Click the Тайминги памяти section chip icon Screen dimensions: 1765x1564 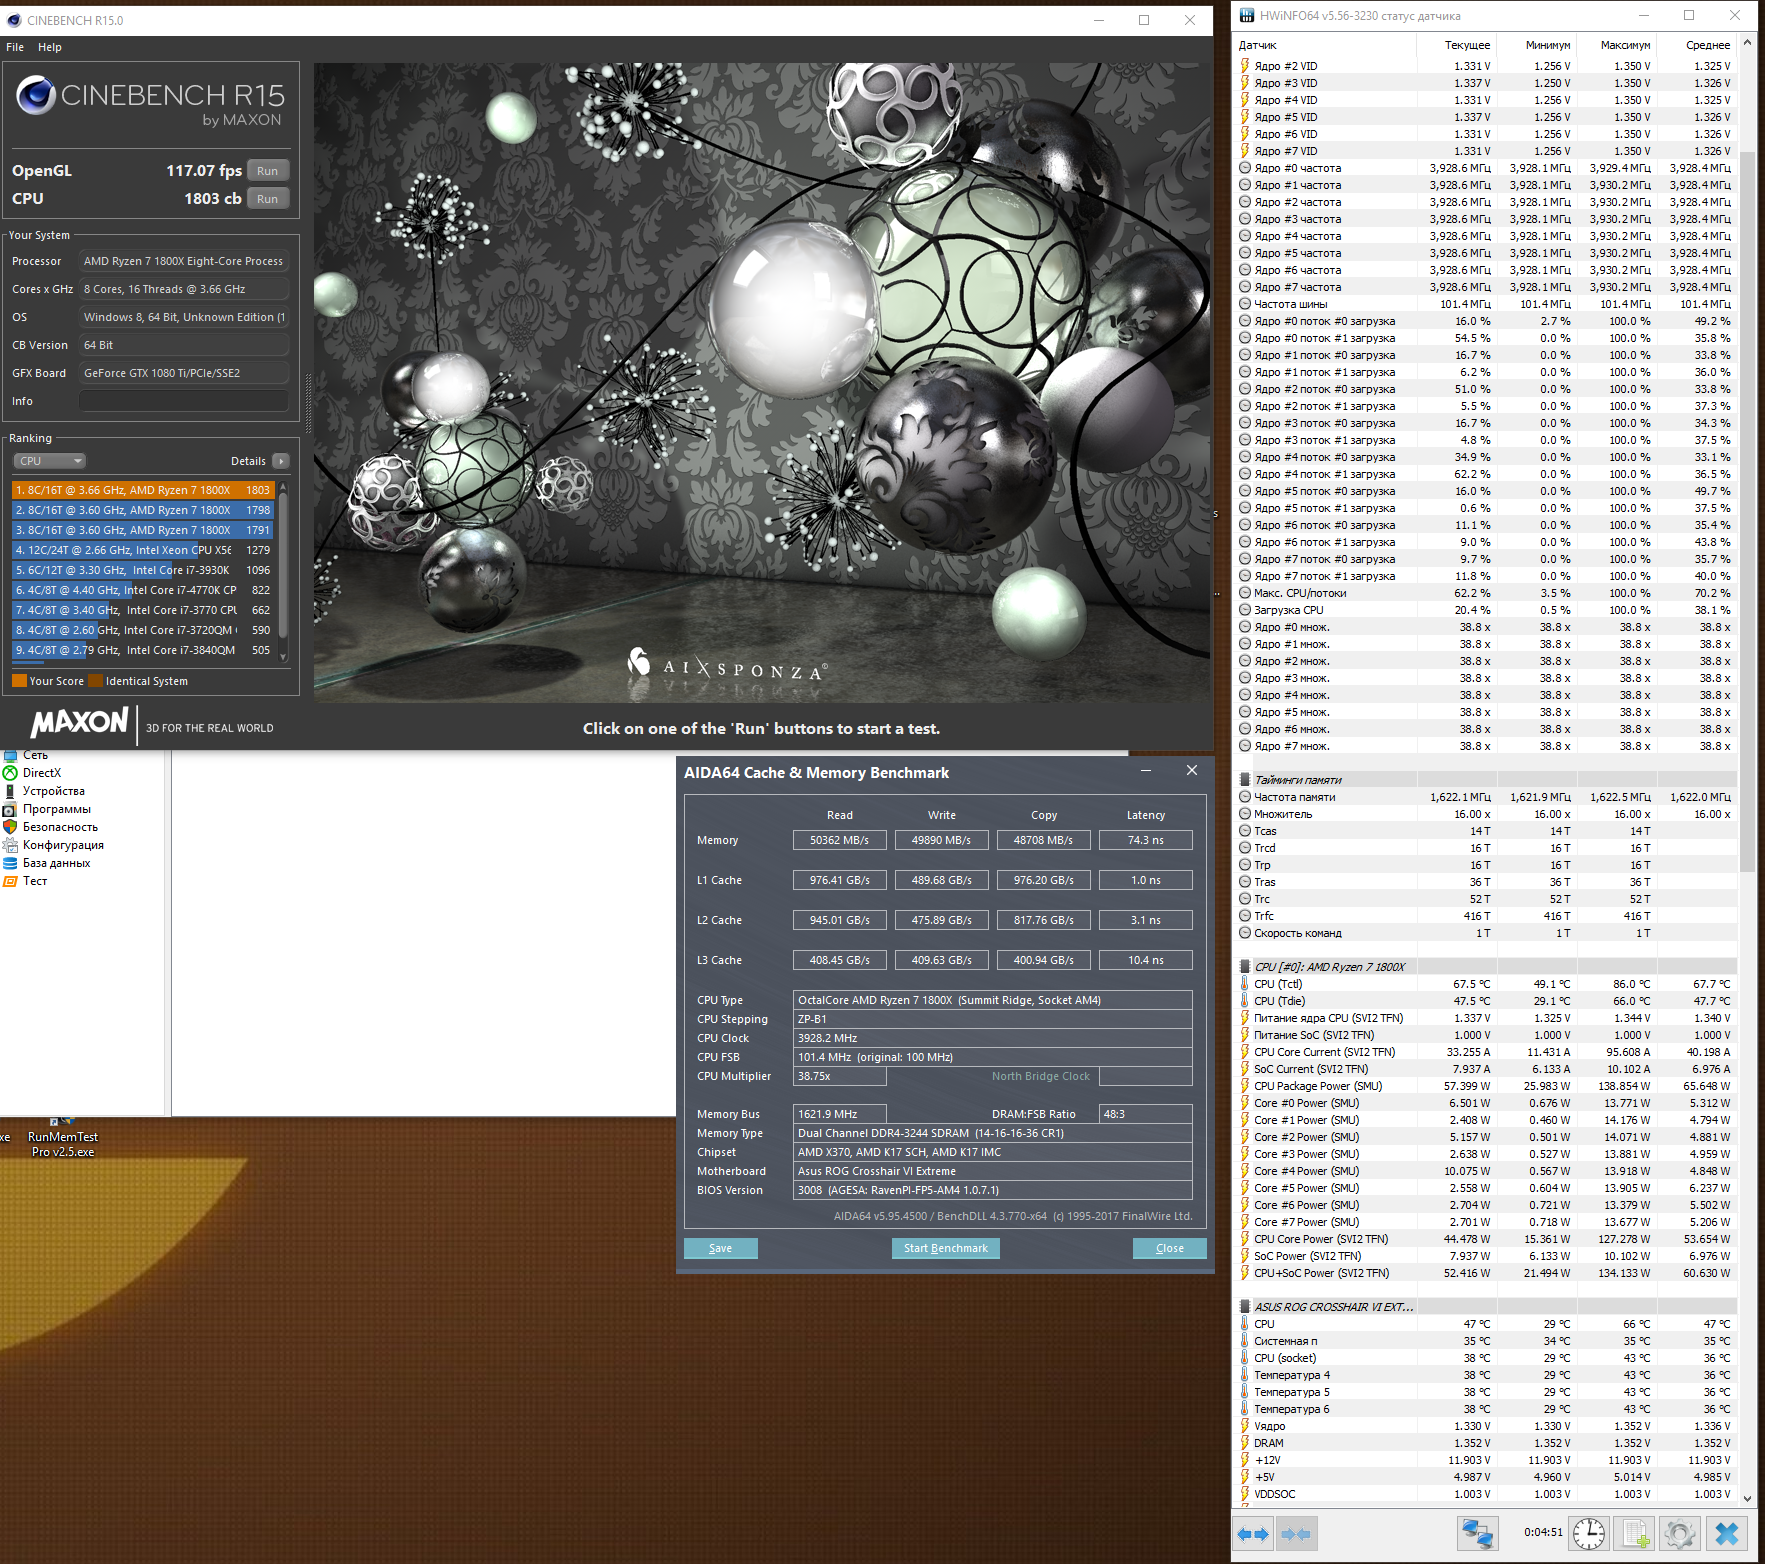[1245, 780]
